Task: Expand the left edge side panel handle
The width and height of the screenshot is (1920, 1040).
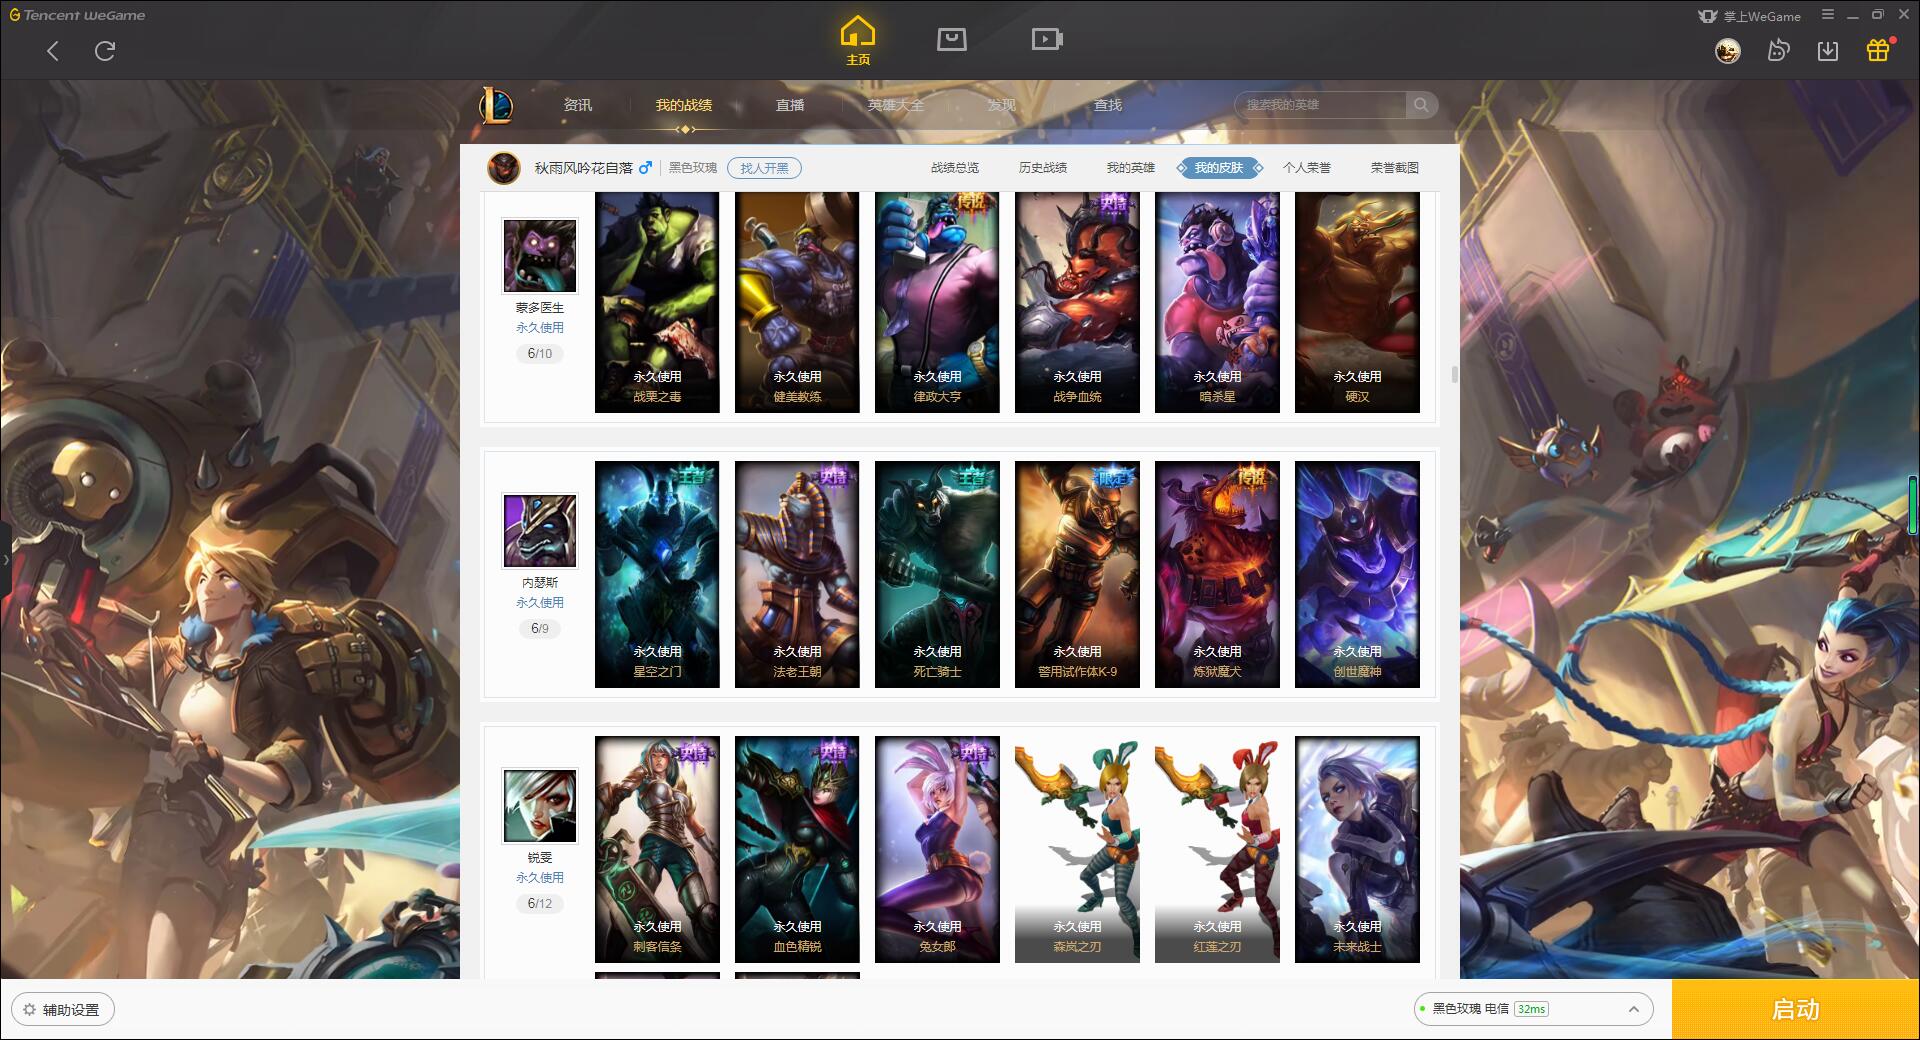Action: pyautogui.click(x=5, y=560)
